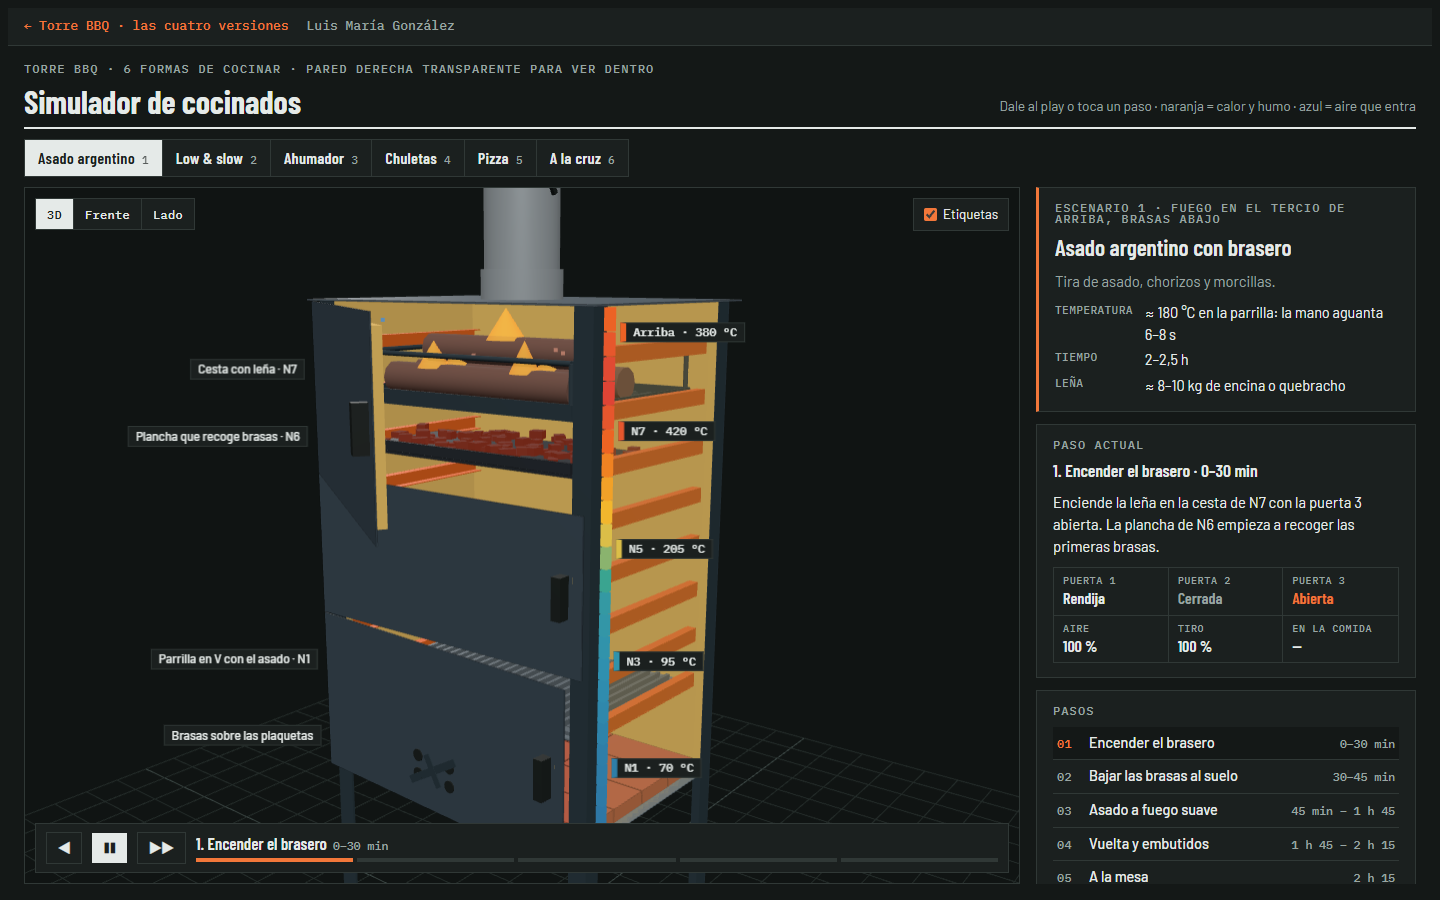Select step 04 Vuelta y embutidos
Image resolution: width=1440 pixels, height=900 pixels.
coord(1226,844)
